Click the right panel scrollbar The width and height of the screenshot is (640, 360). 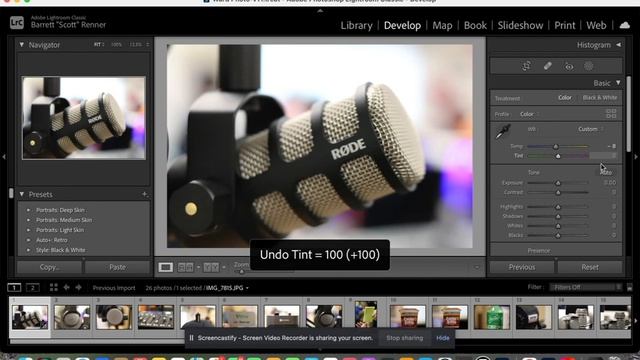click(x=629, y=113)
